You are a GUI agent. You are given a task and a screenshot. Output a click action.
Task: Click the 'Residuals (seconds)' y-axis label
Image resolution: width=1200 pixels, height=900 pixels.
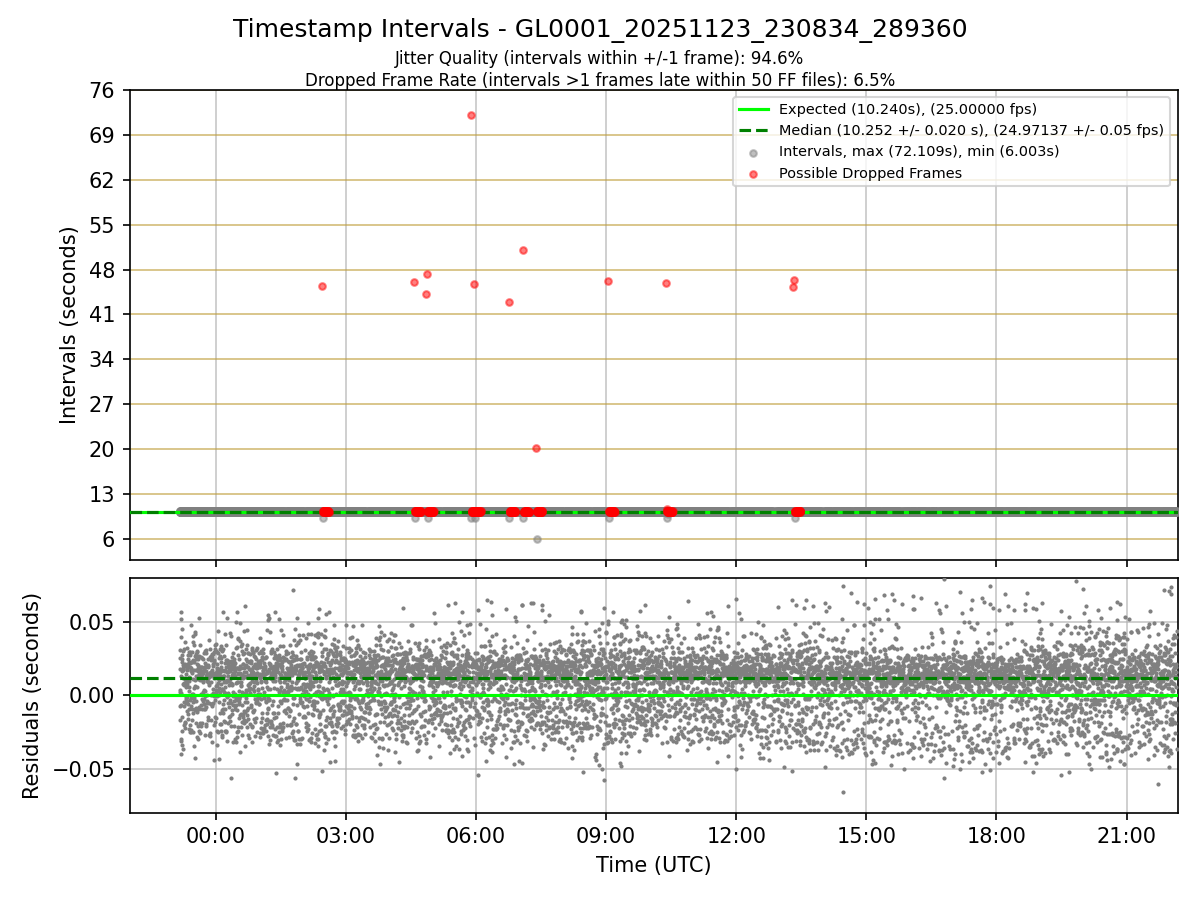tap(32, 696)
